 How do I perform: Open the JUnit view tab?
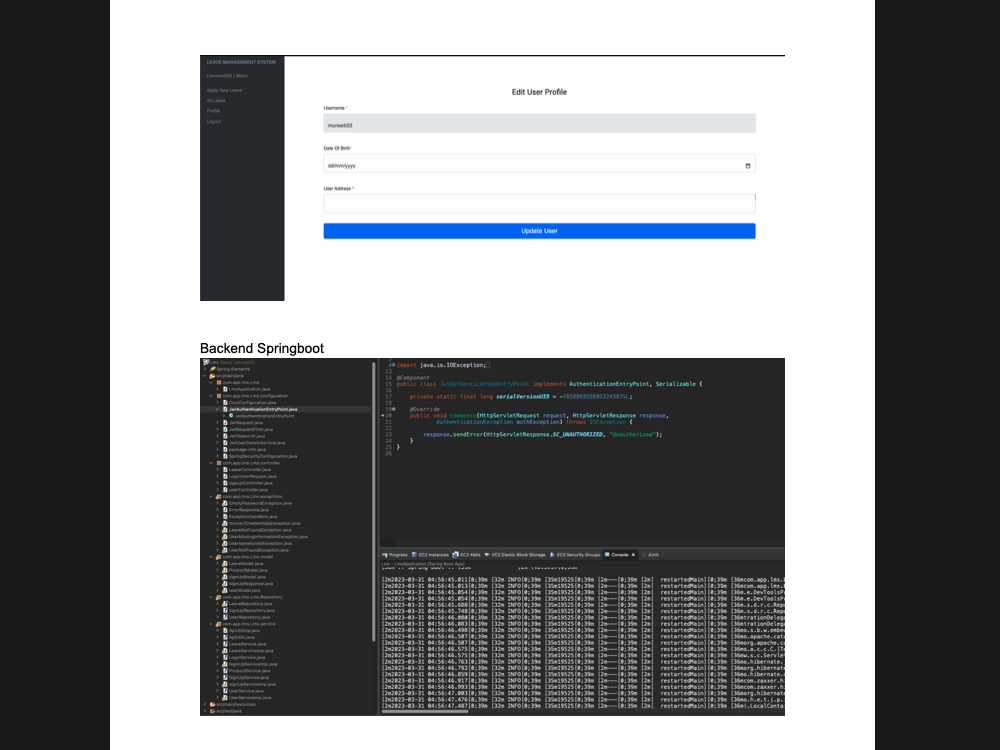[x=650, y=555]
